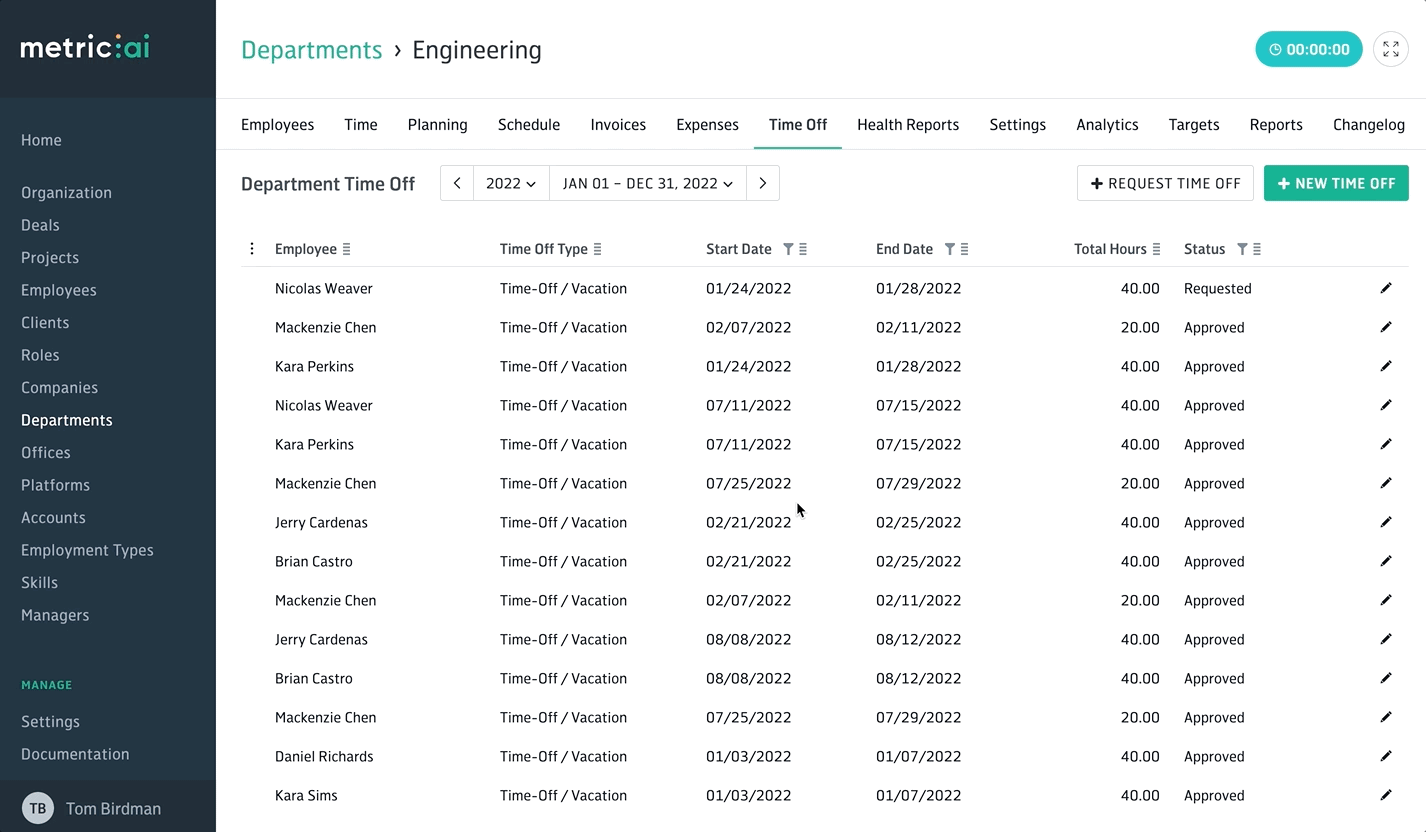Edit Nicolas Weaver's requested time off with the pencil icon

[x=1386, y=288]
